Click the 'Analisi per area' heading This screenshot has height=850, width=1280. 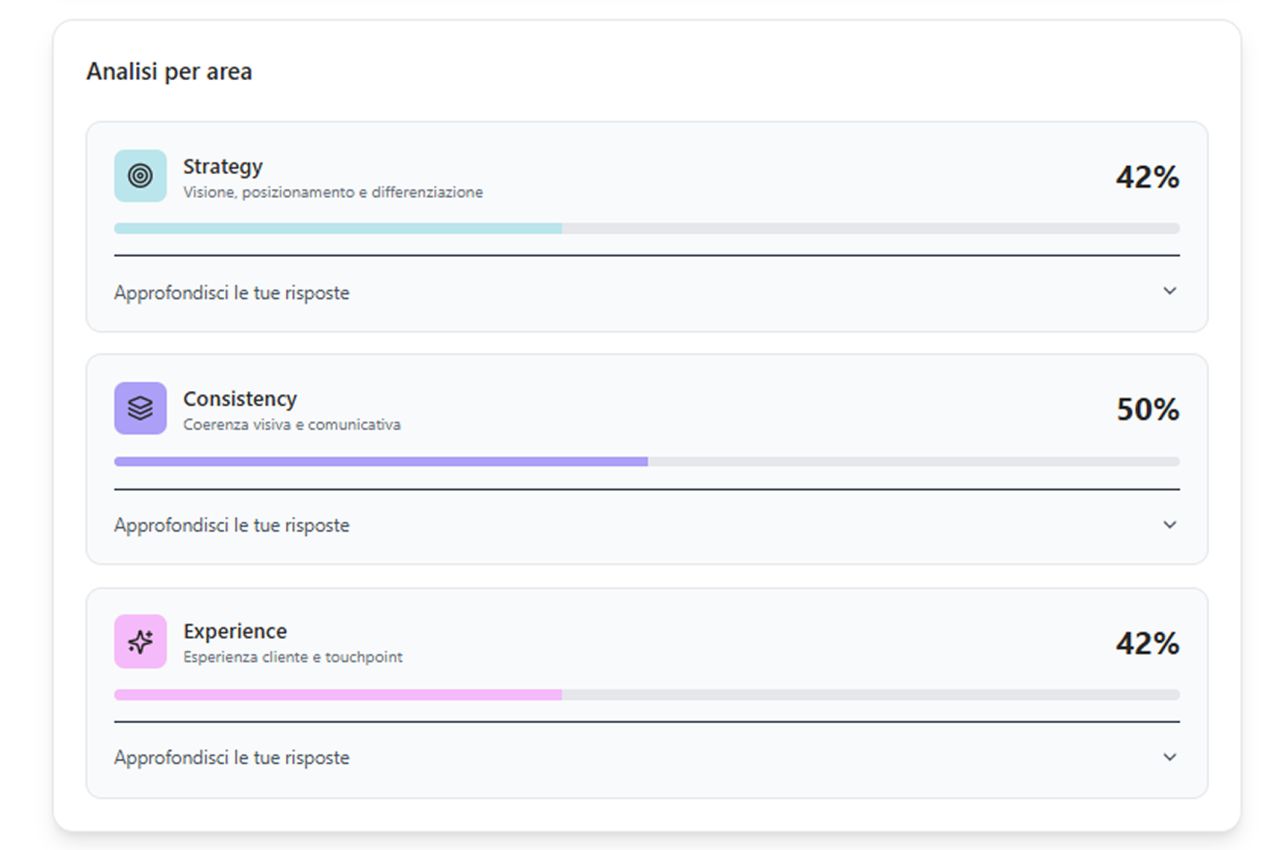tap(169, 72)
